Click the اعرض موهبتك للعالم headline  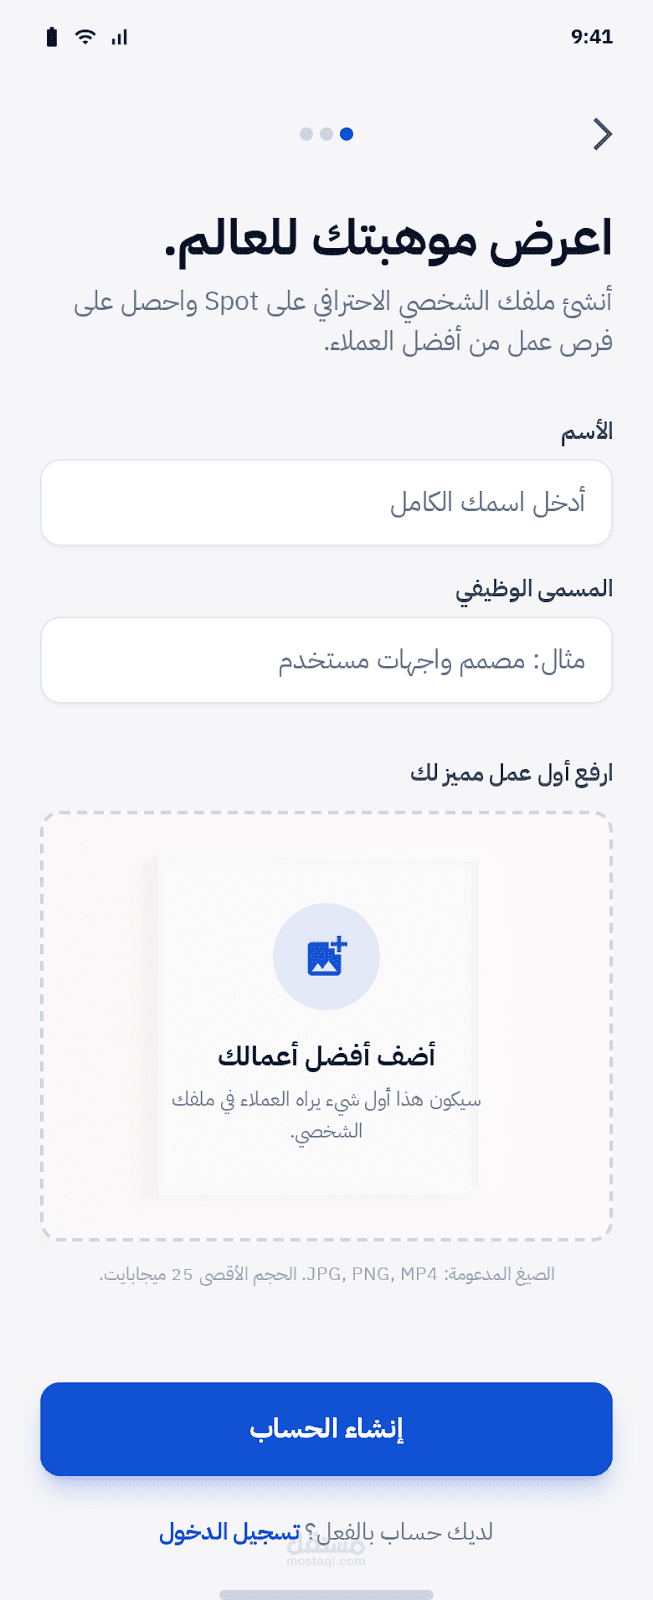pyautogui.click(x=388, y=240)
